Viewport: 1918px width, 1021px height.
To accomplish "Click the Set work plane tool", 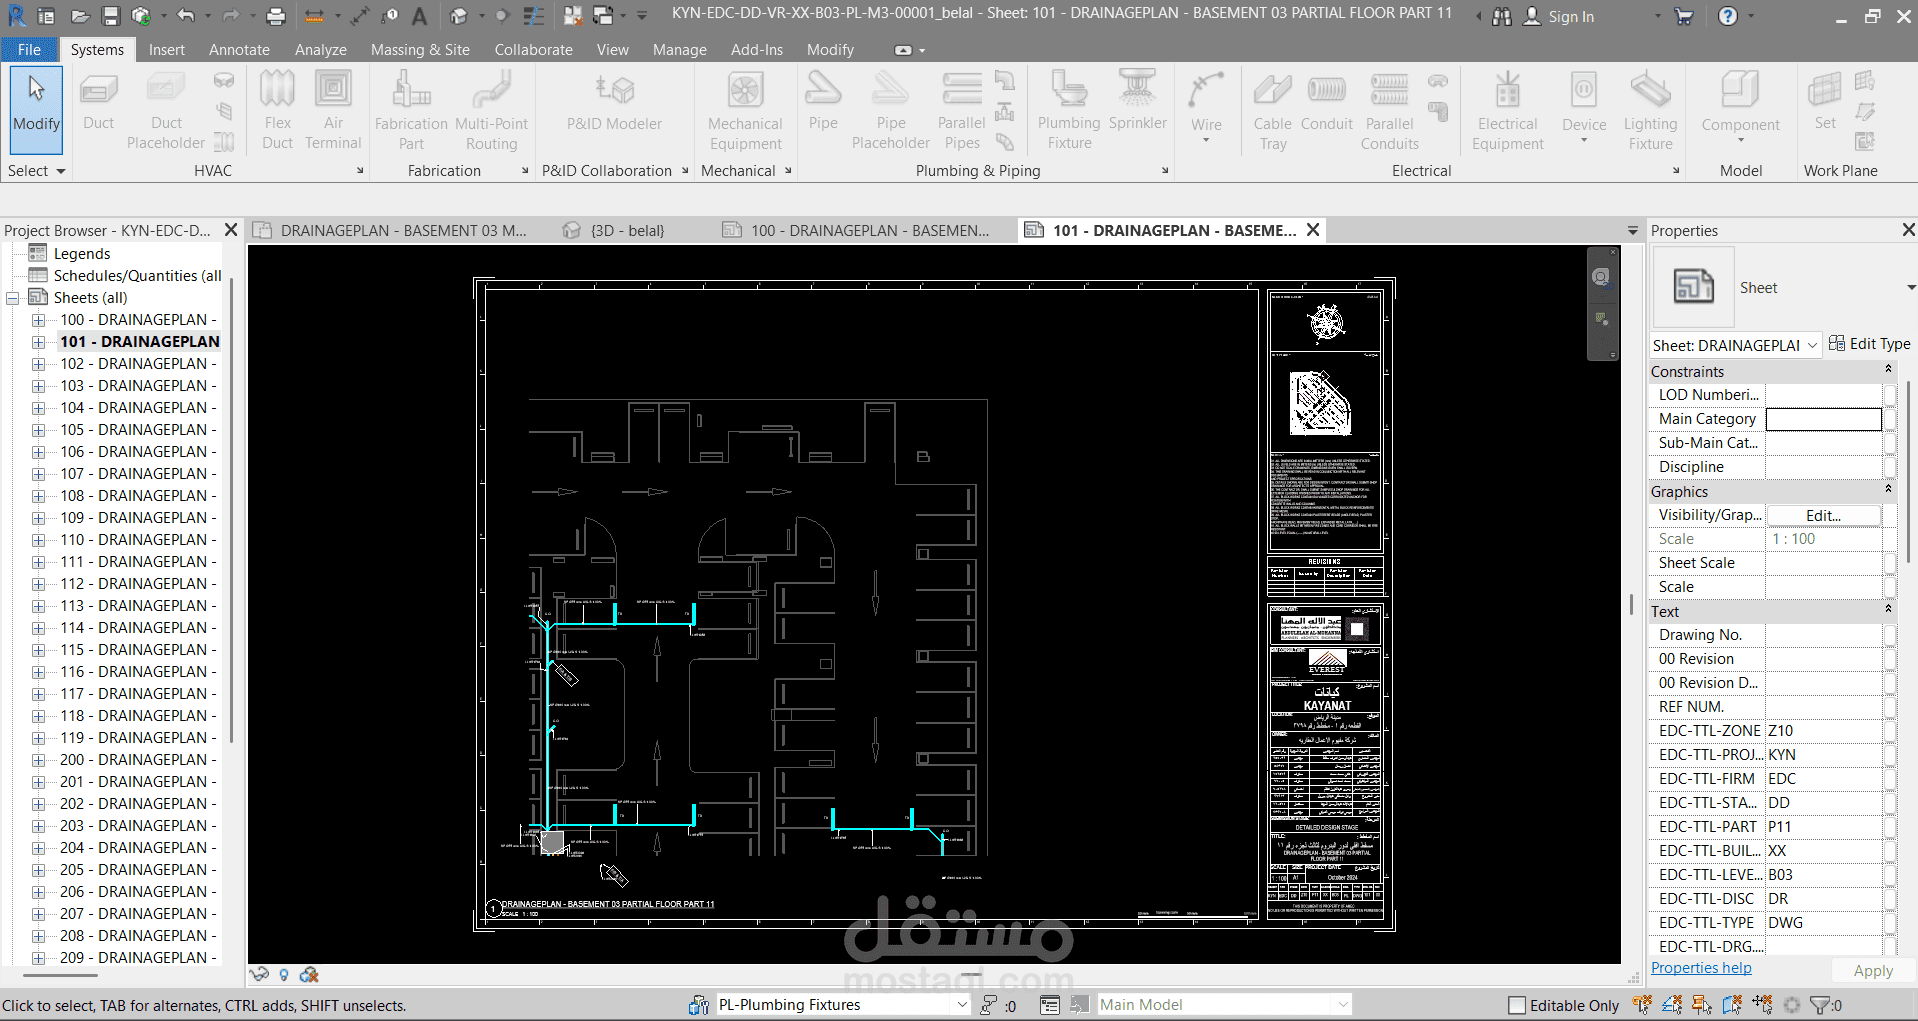I will (1825, 102).
